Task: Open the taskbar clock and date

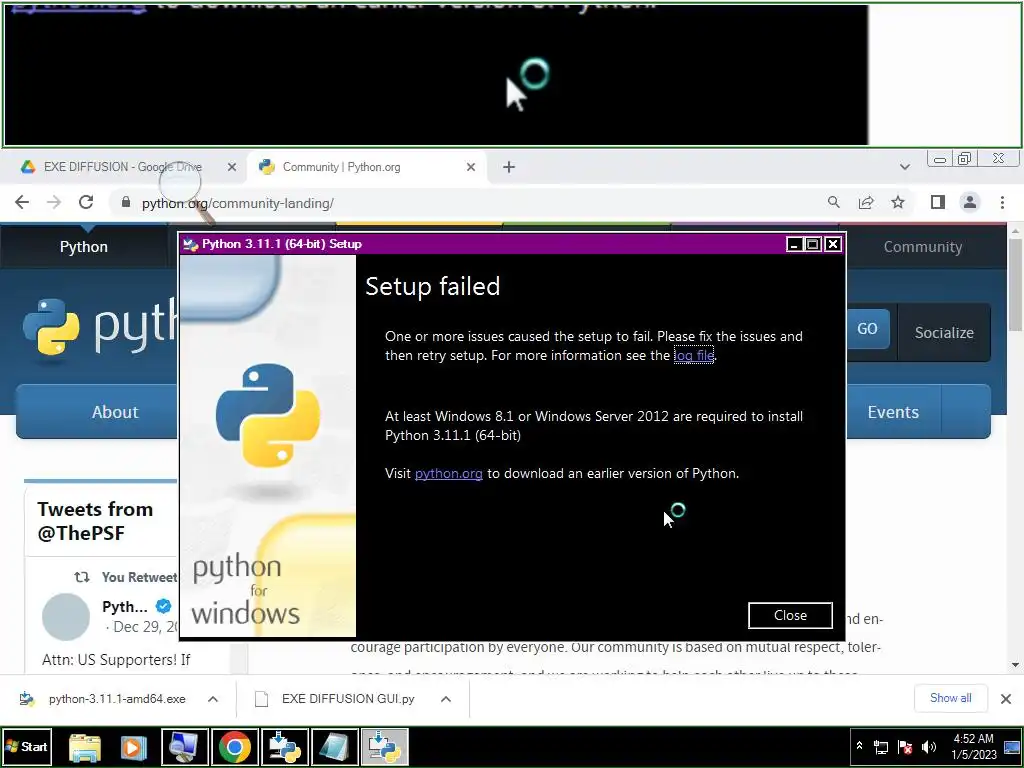Action: click(974, 746)
